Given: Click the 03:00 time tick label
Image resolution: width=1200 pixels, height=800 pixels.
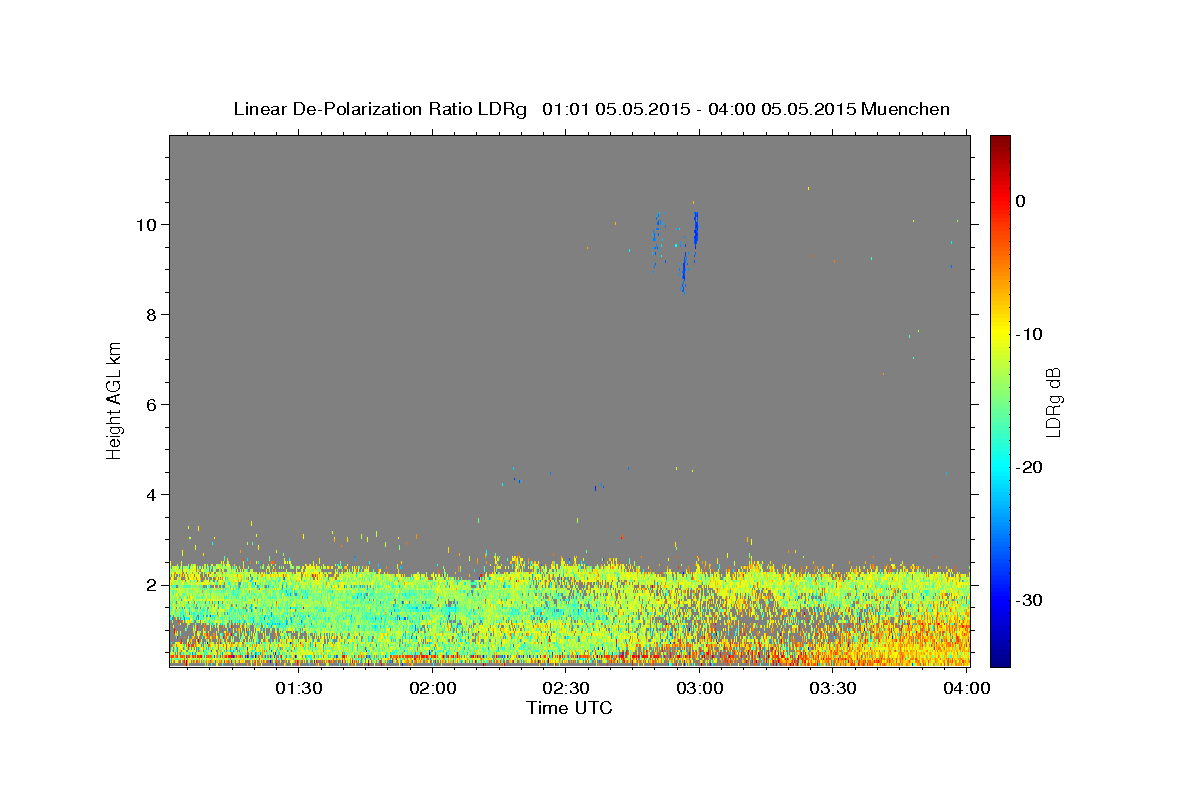Looking at the screenshot, I should (x=700, y=688).
